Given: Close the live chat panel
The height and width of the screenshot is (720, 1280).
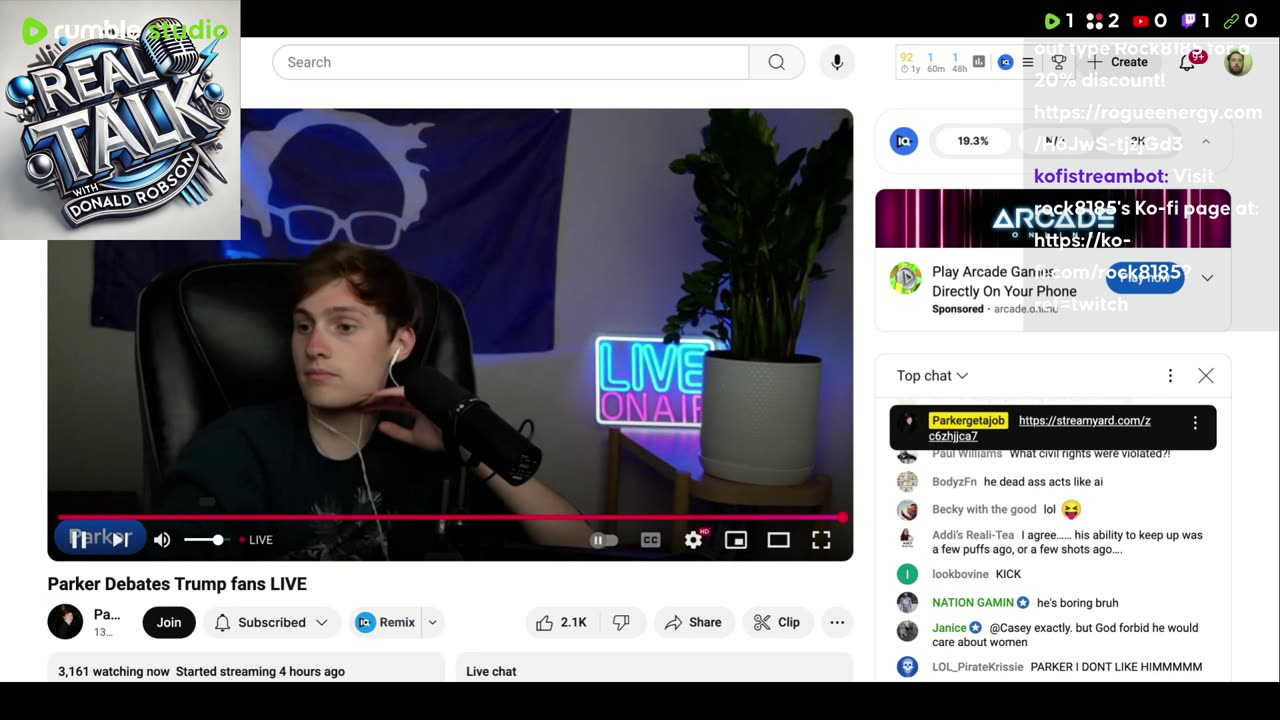Looking at the screenshot, I should tap(1206, 376).
